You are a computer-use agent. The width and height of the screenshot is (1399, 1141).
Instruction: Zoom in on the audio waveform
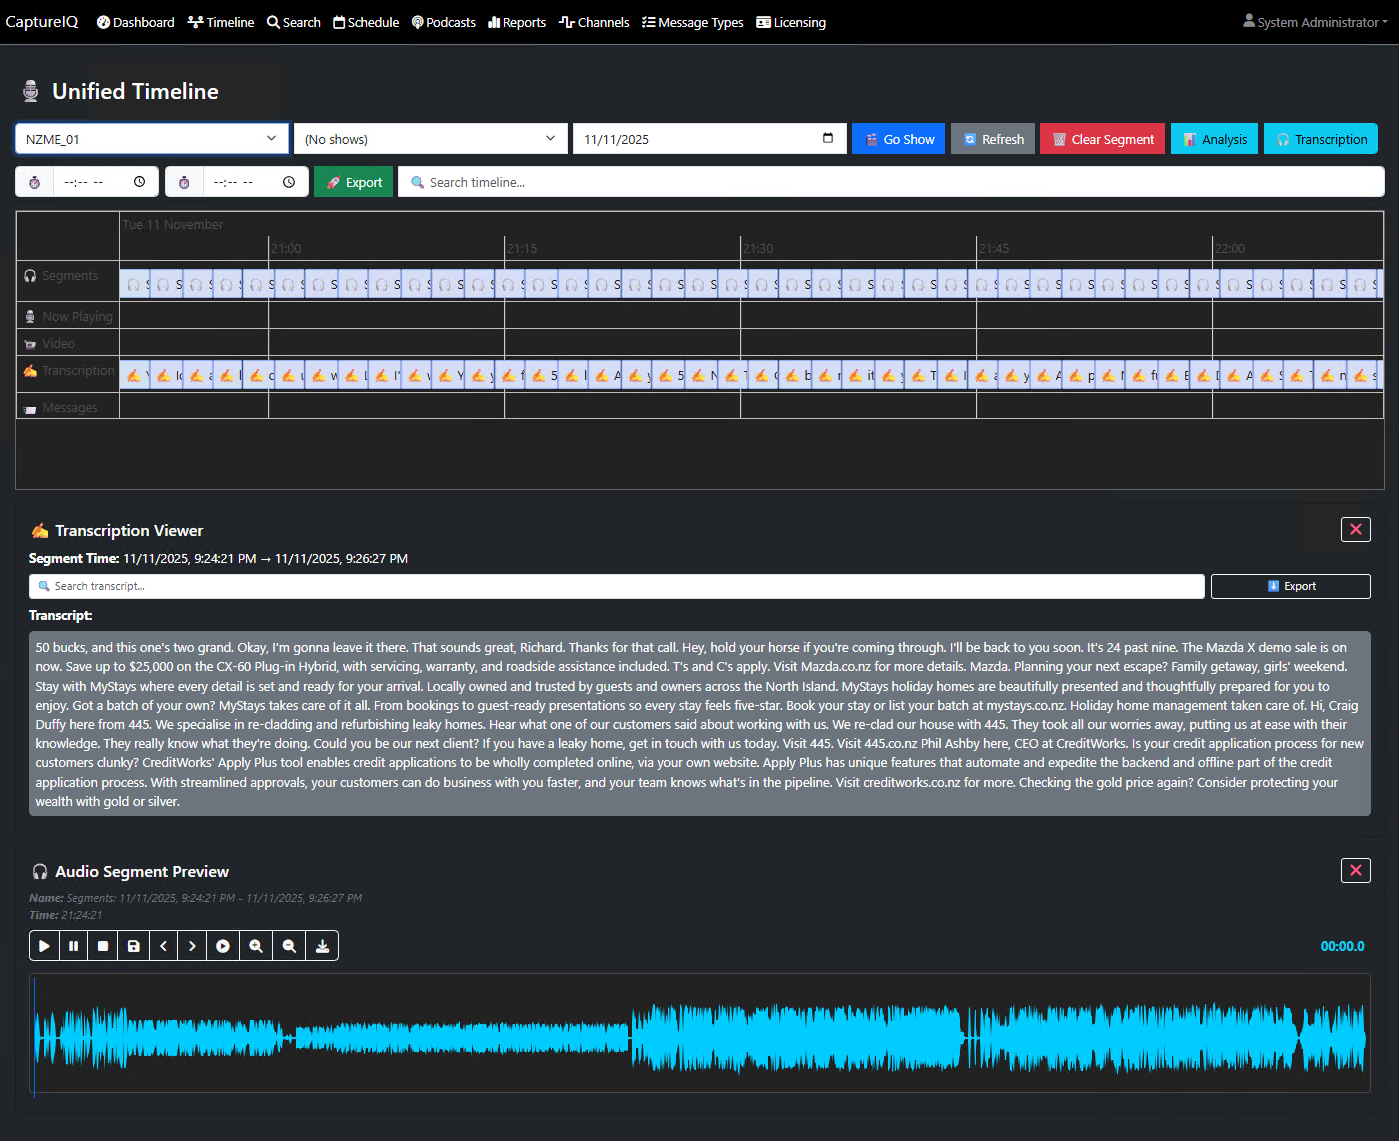coord(256,946)
